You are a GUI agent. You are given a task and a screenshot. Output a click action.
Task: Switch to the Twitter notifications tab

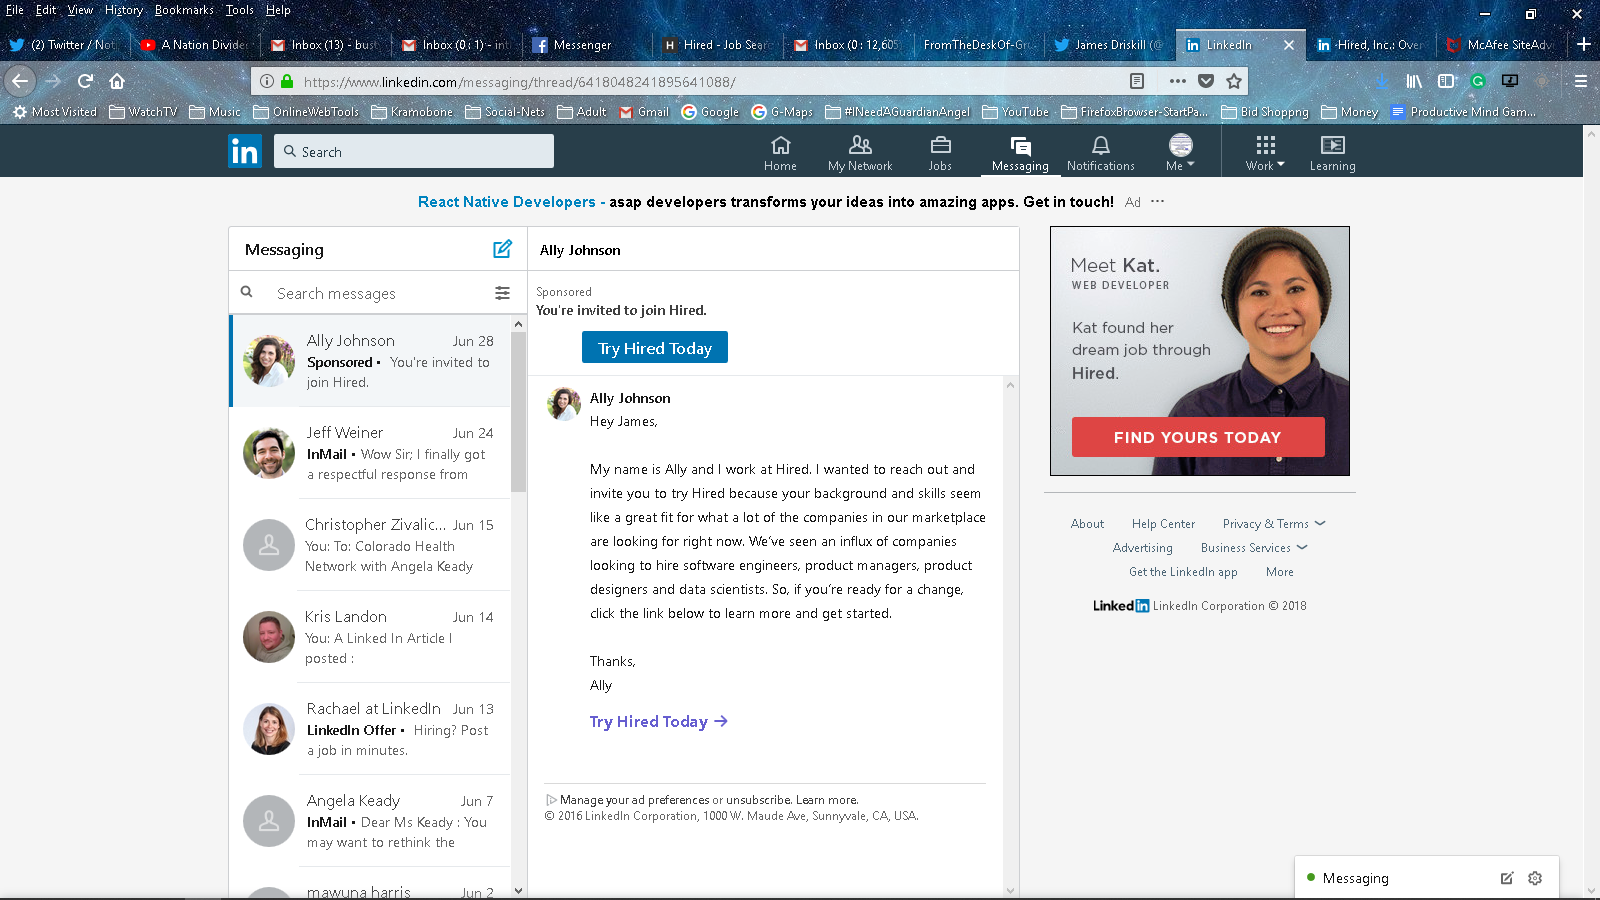click(x=66, y=45)
